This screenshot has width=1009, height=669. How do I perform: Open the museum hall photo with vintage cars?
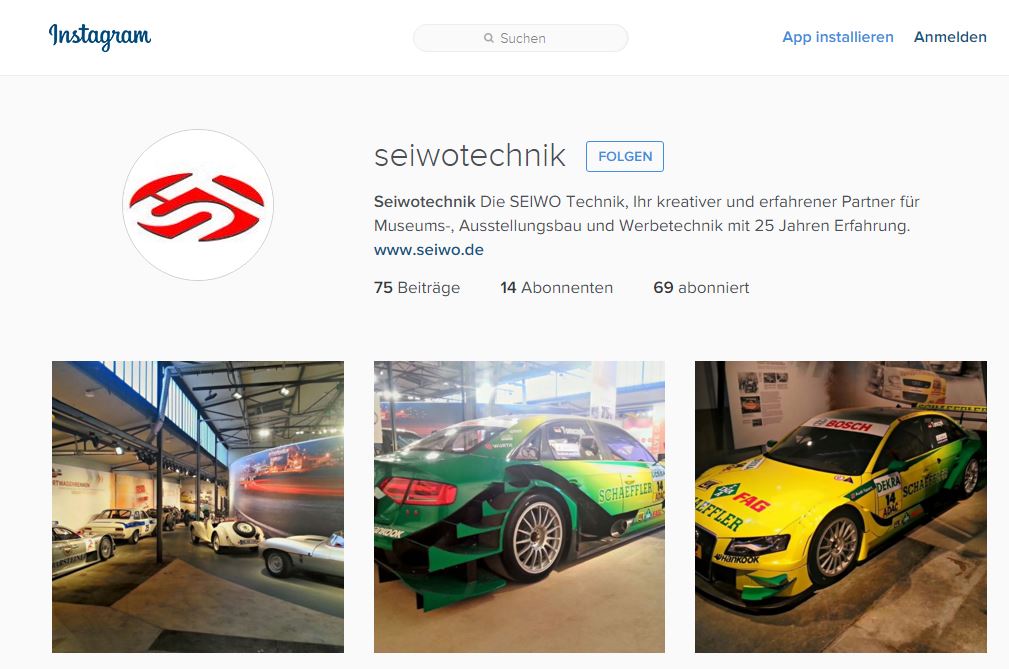(198, 507)
